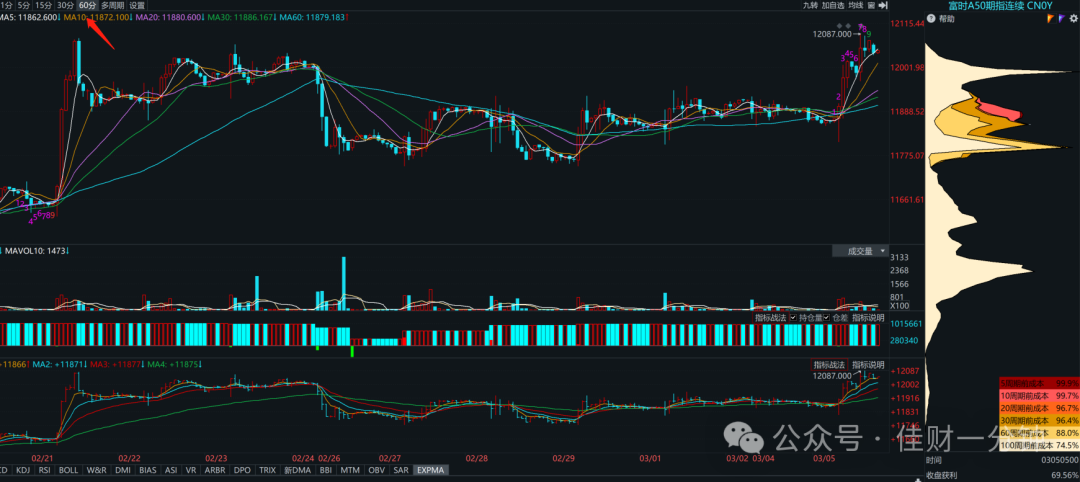Select the DMI indicator tab
The width and height of the screenshot is (1080, 482).
pos(121,470)
